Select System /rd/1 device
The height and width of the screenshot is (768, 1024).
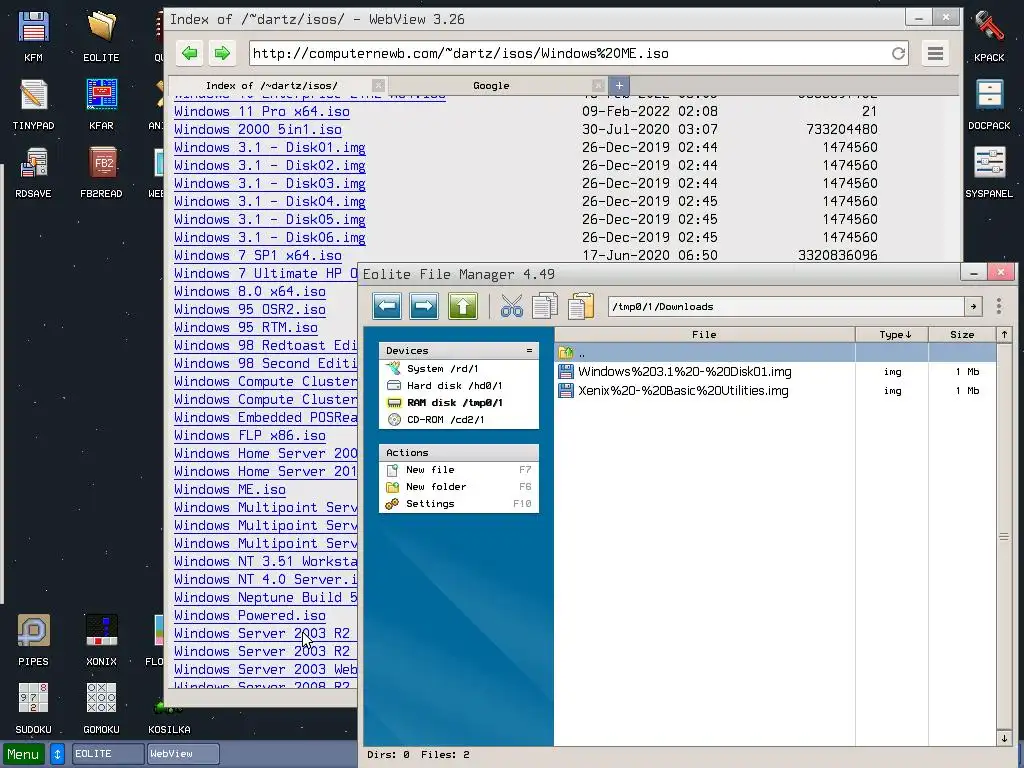tap(458, 368)
